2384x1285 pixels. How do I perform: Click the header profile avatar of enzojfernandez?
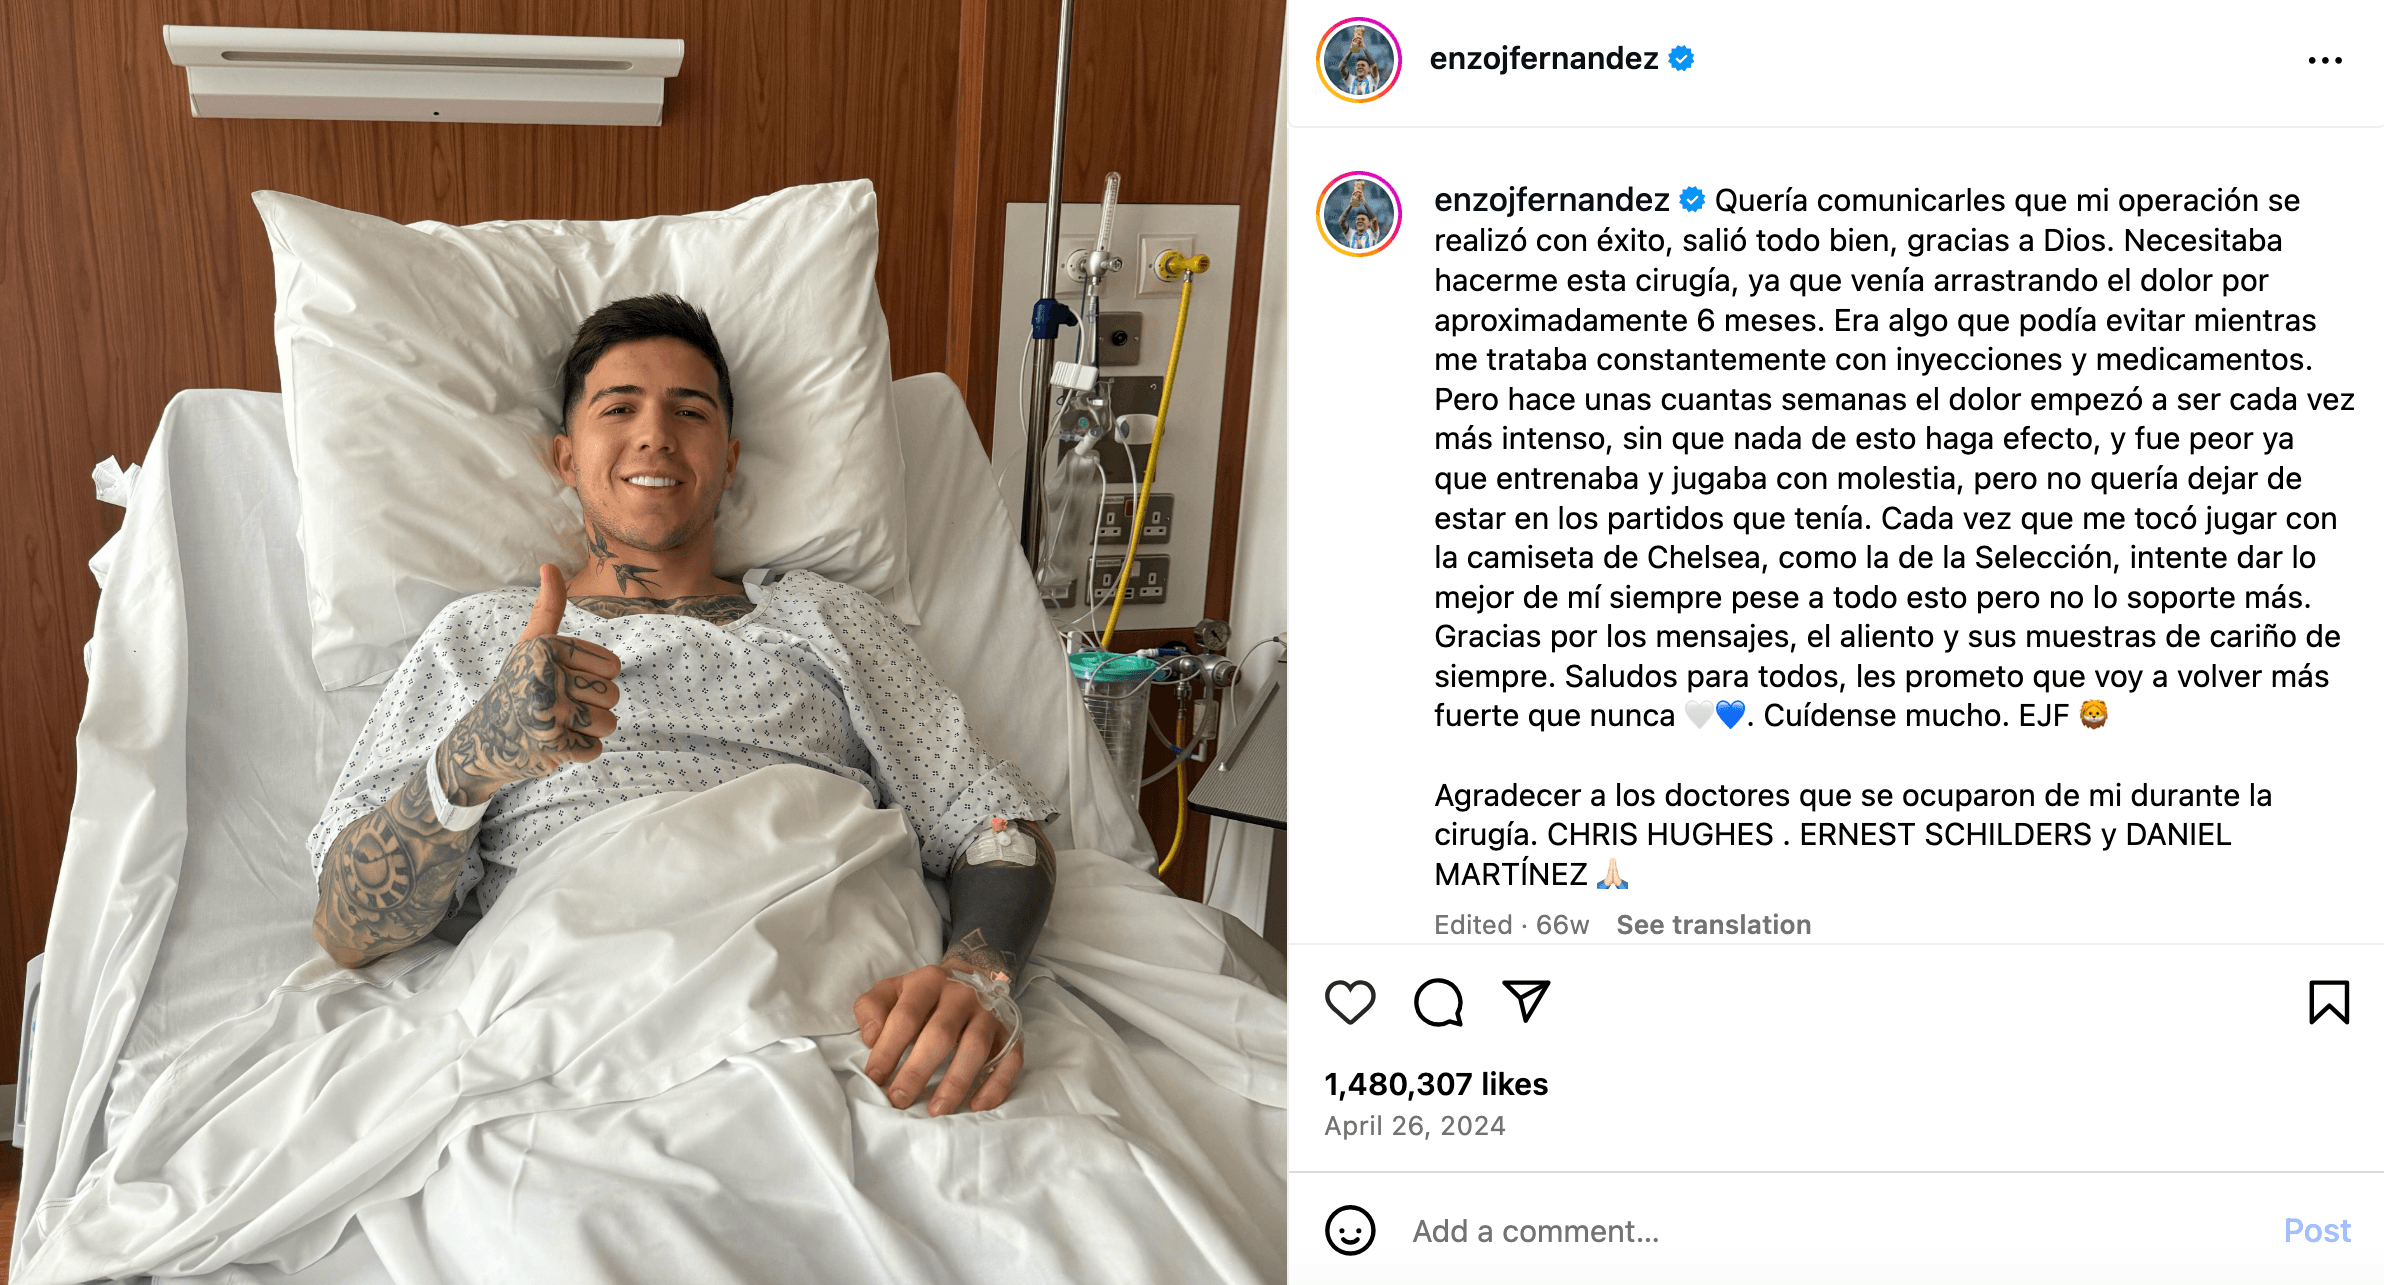(x=1358, y=60)
